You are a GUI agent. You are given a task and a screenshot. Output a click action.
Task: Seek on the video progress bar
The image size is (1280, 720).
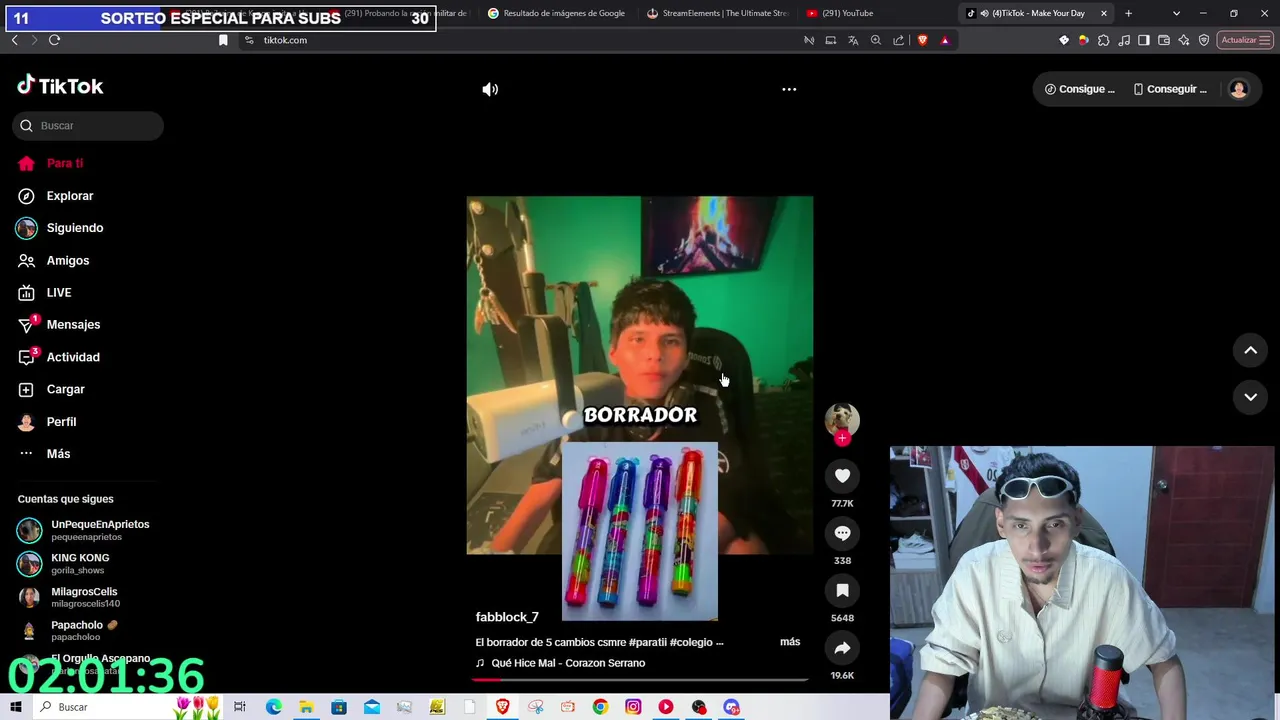(x=640, y=679)
